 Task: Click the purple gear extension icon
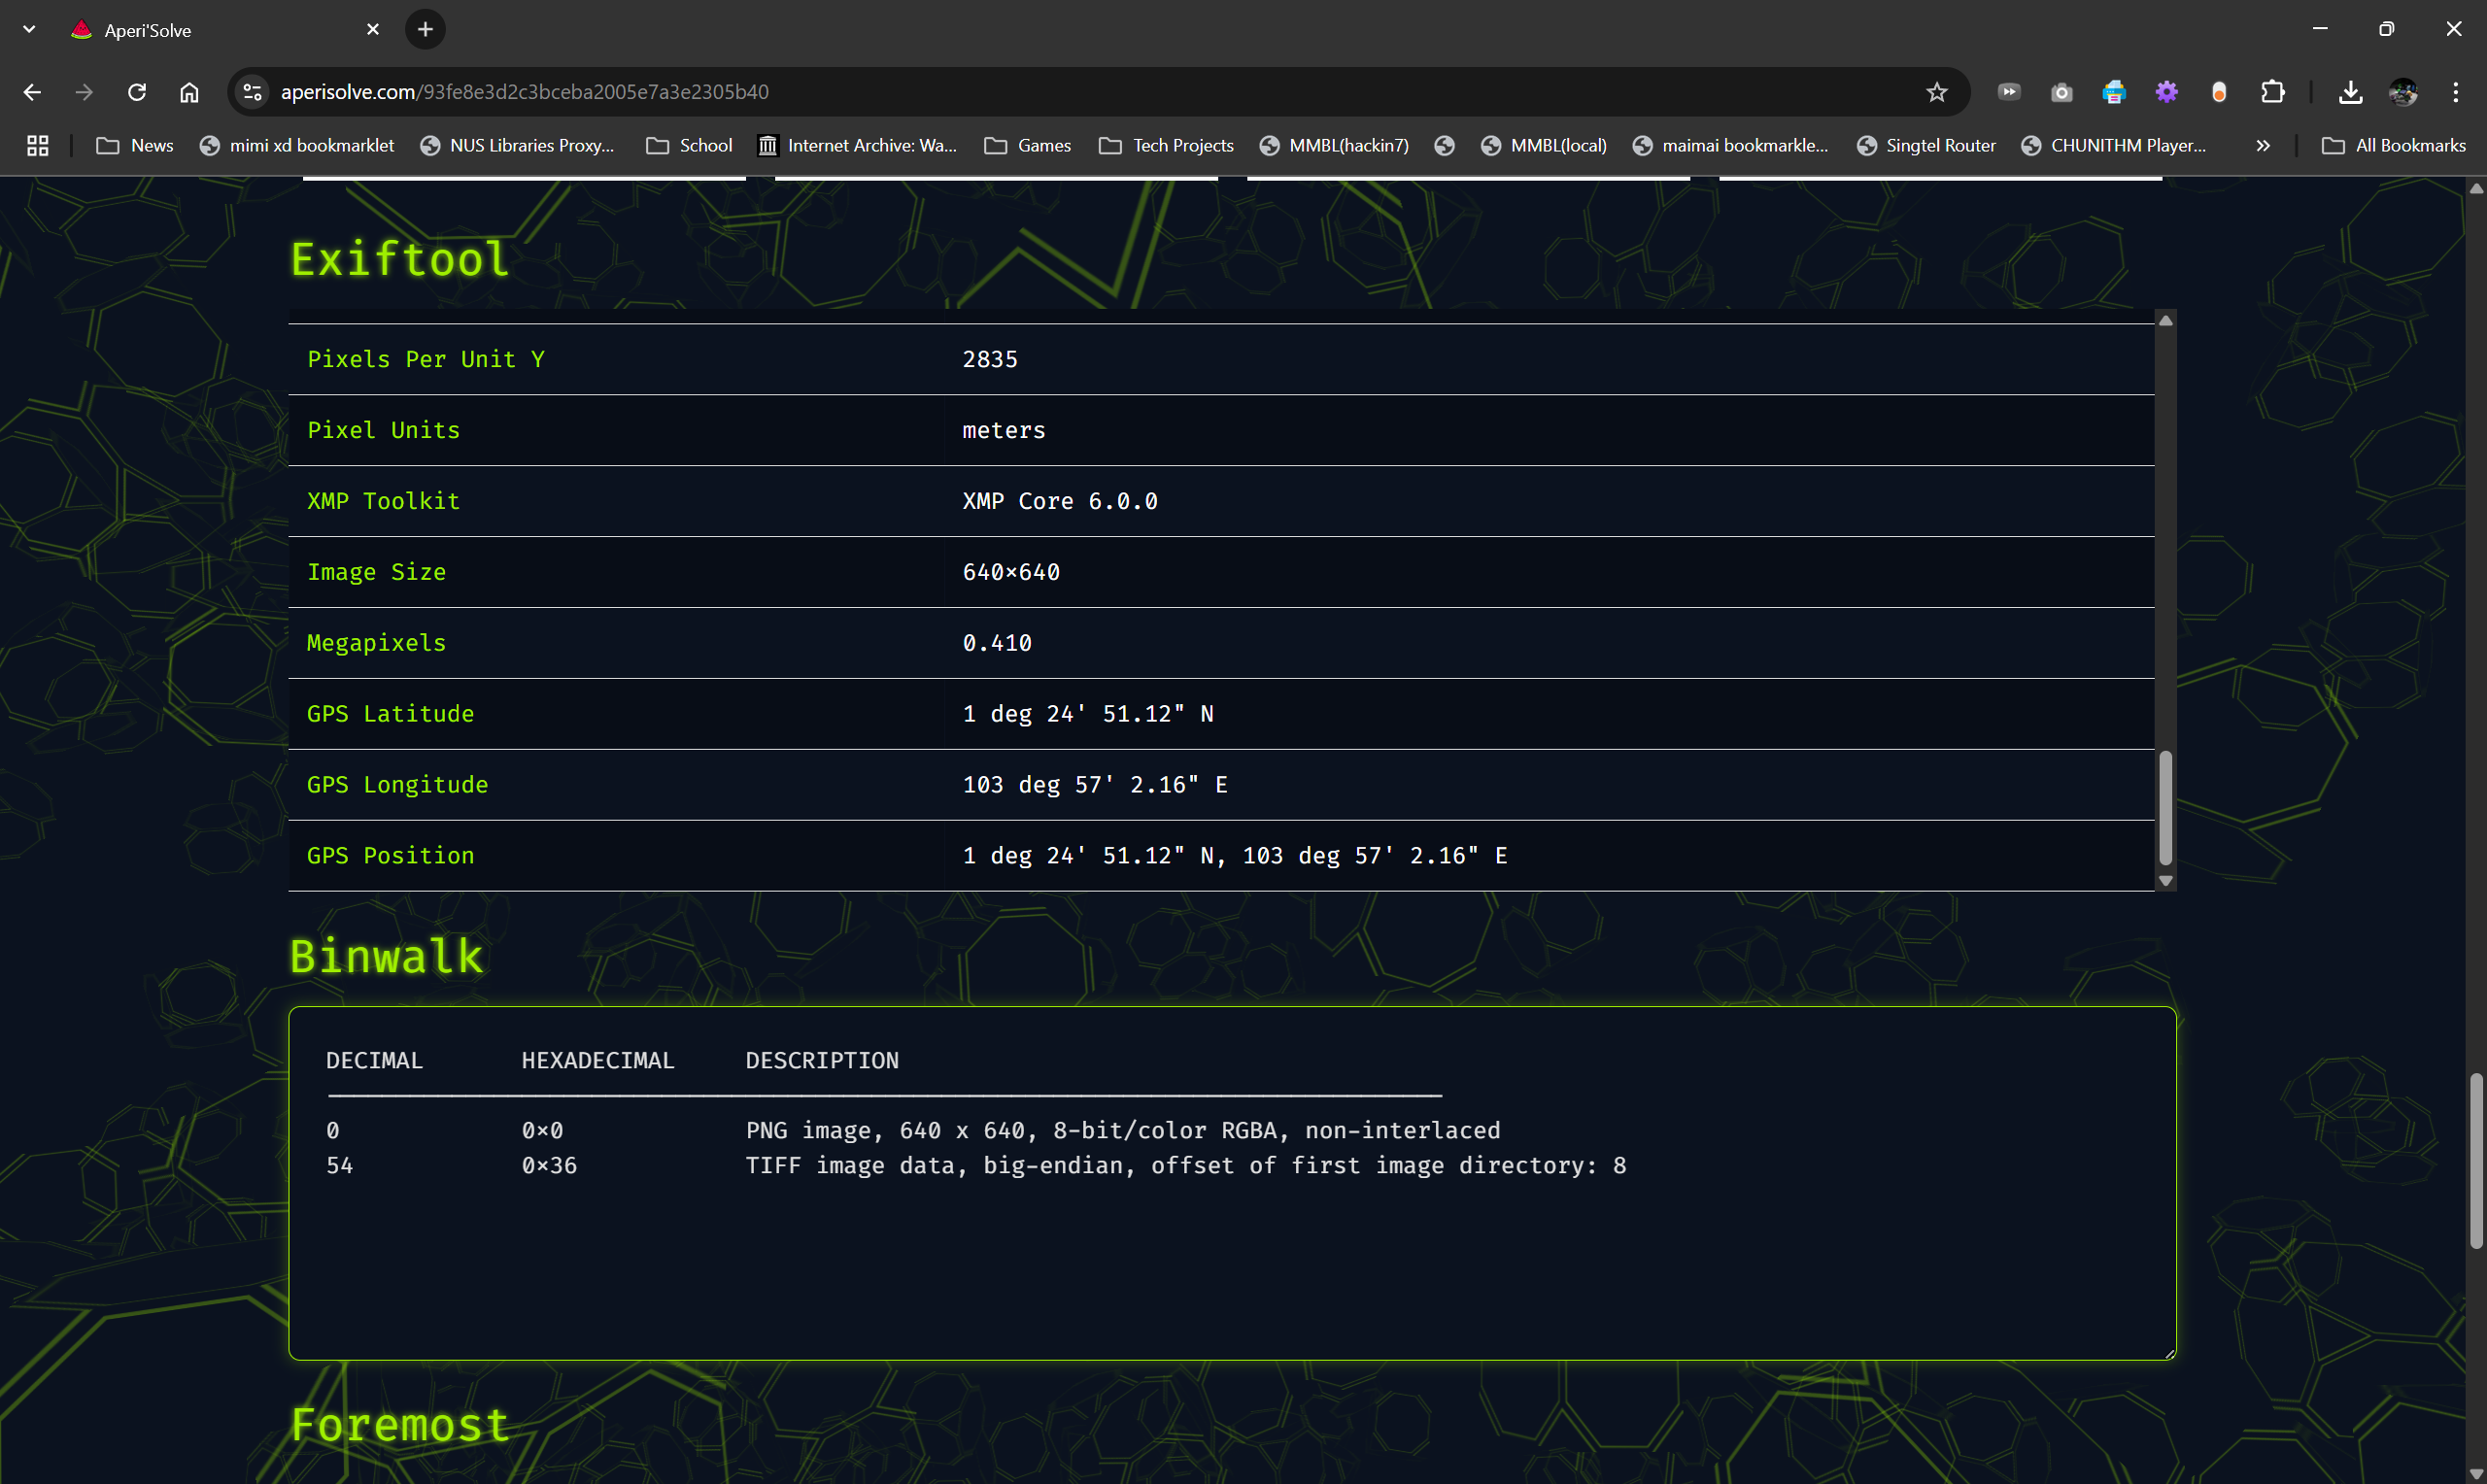point(2166,92)
